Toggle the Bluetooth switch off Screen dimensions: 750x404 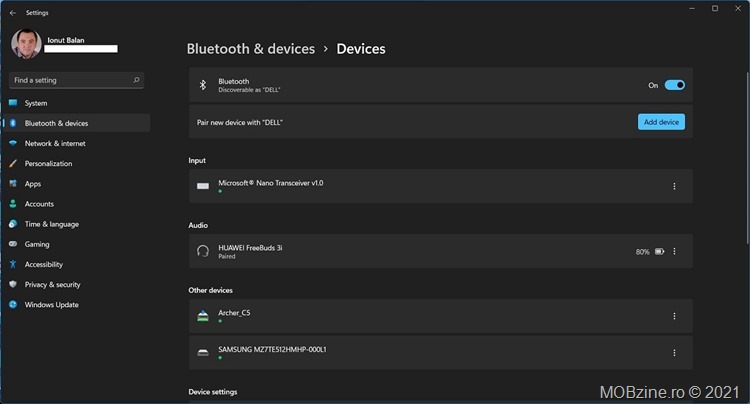(674, 85)
